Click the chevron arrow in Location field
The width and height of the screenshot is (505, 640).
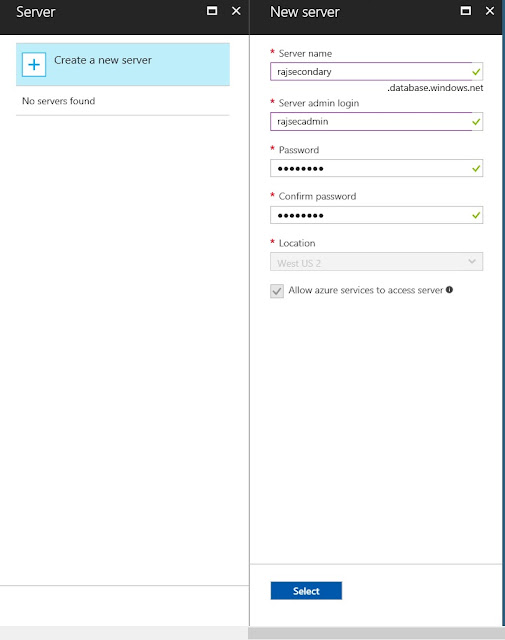(472, 261)
